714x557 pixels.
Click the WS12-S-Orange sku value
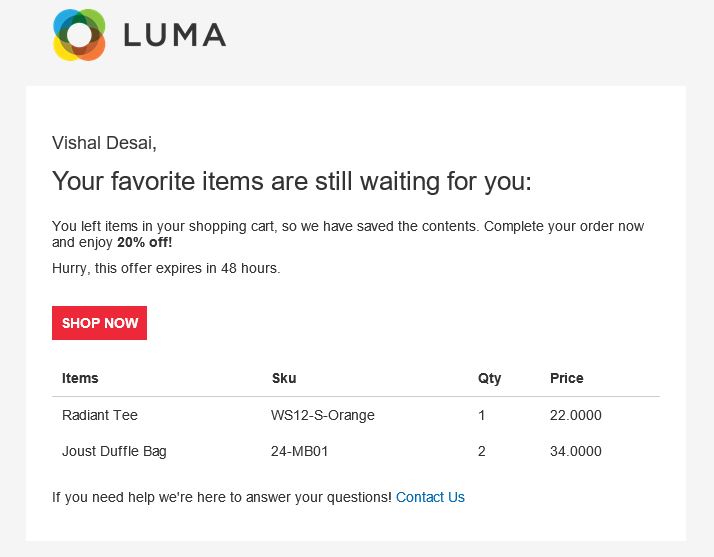tap(322, 415)
